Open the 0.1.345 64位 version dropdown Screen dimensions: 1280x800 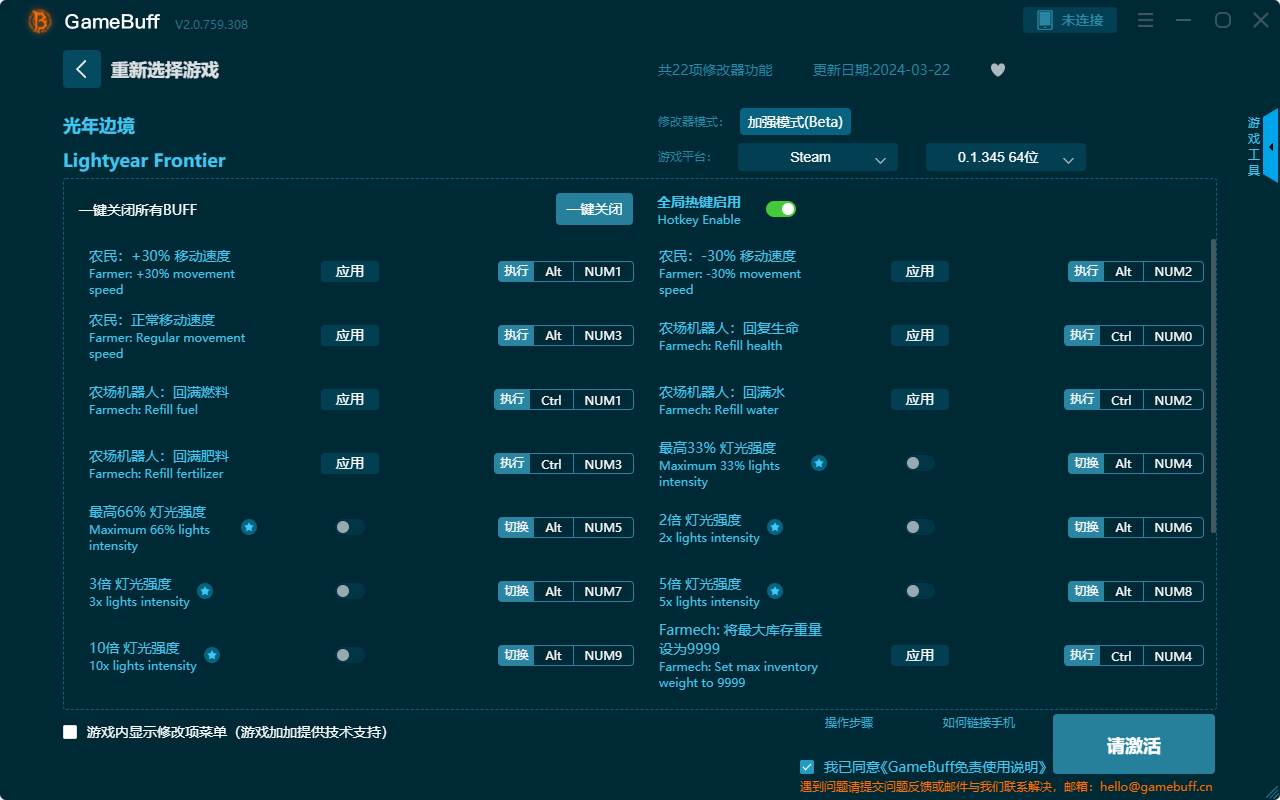(1005, 157)
